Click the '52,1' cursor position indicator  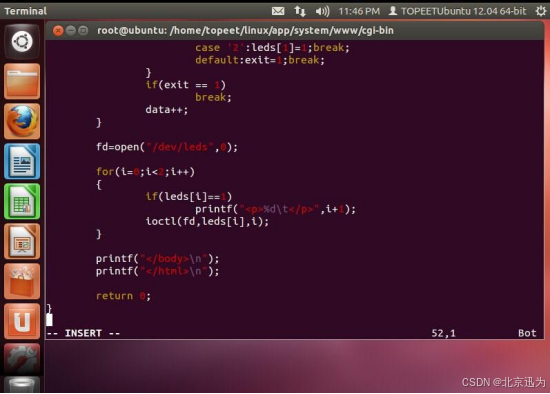pyautogui.click(x=443, y=333)
